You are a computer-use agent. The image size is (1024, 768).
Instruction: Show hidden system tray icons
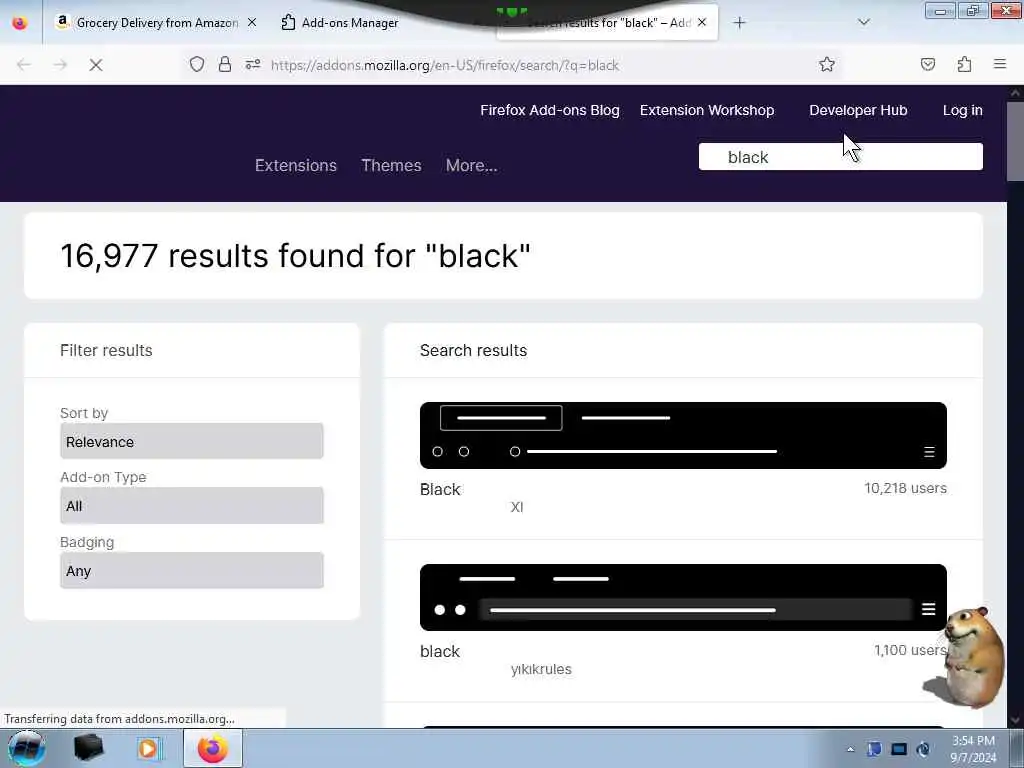[850, 749]
